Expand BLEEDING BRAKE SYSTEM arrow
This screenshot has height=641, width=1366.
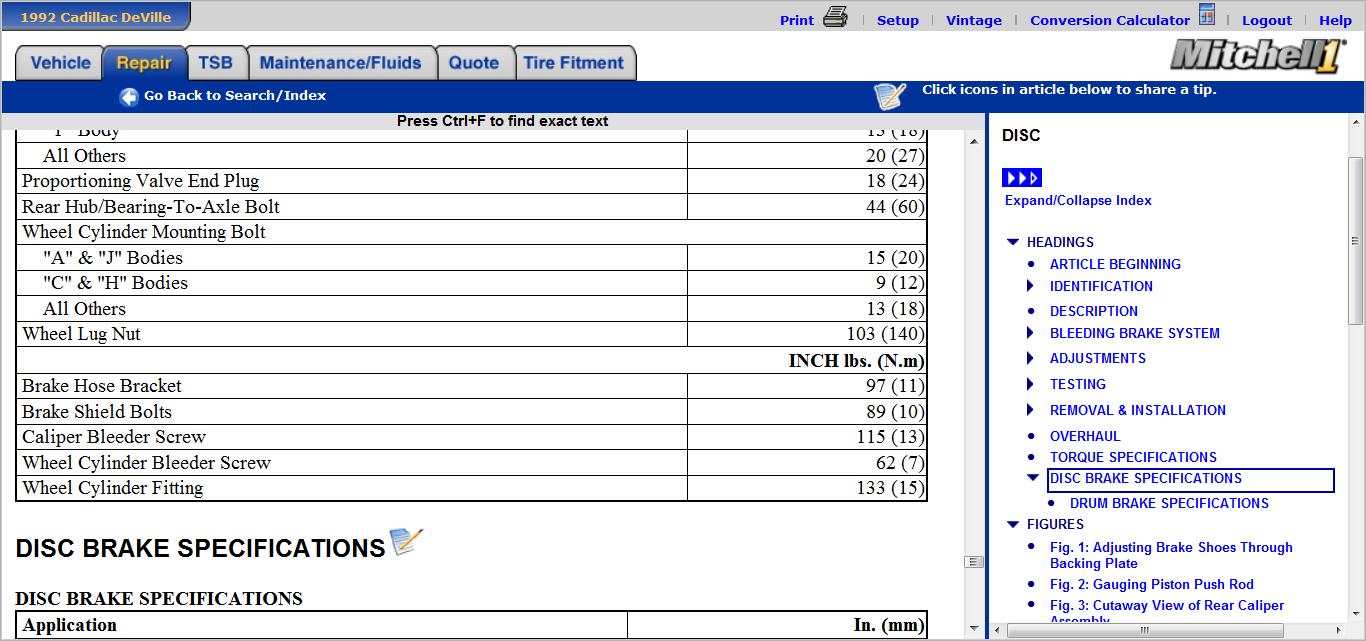click(x=1031, y=333)
